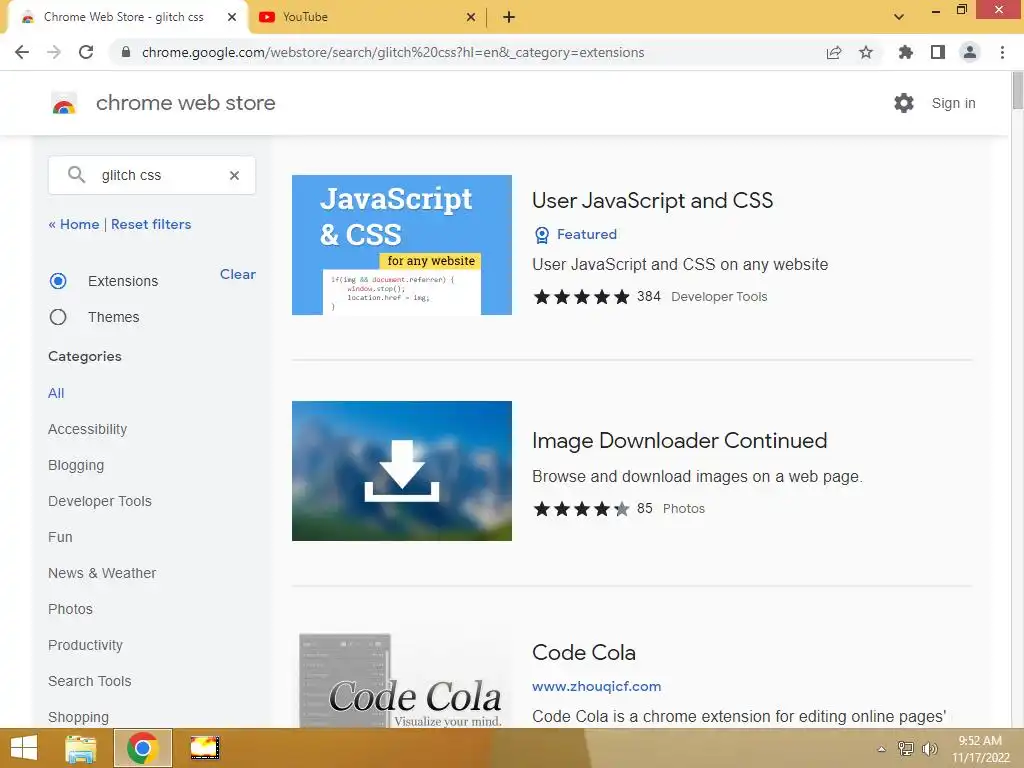Click the Home link
The height and width of the screenshot is (768, 1024).
(x=74, y=224)
